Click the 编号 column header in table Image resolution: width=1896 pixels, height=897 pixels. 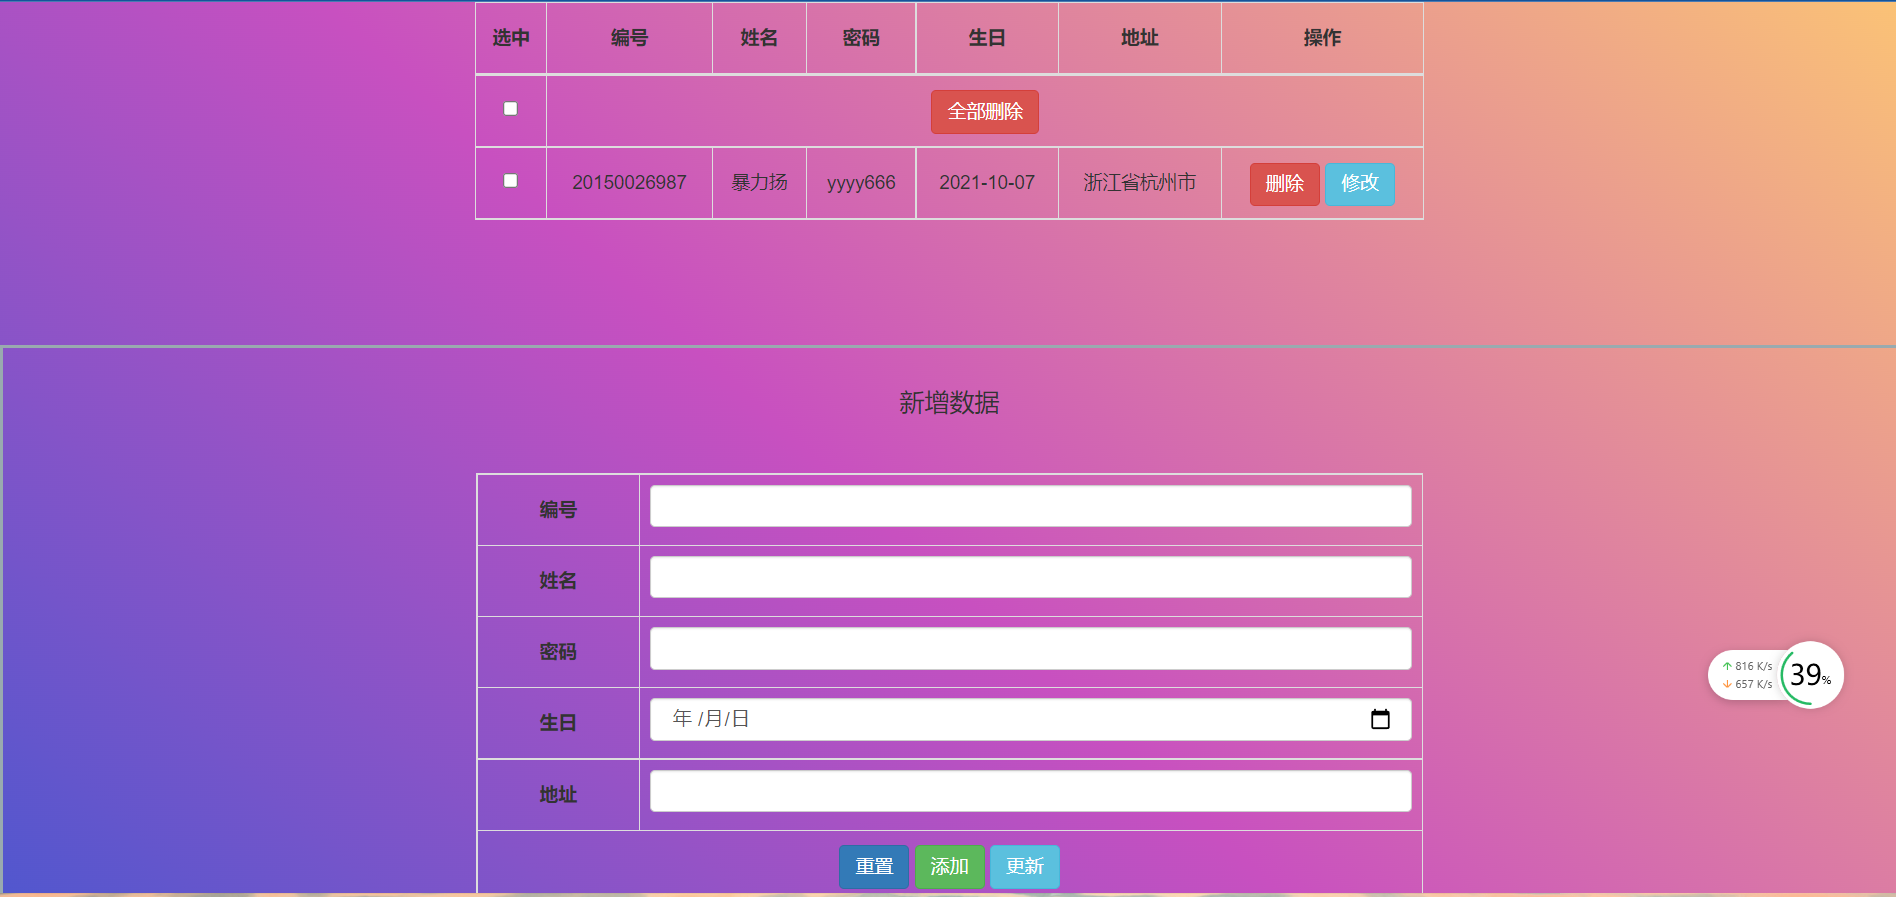coord(629,38)
